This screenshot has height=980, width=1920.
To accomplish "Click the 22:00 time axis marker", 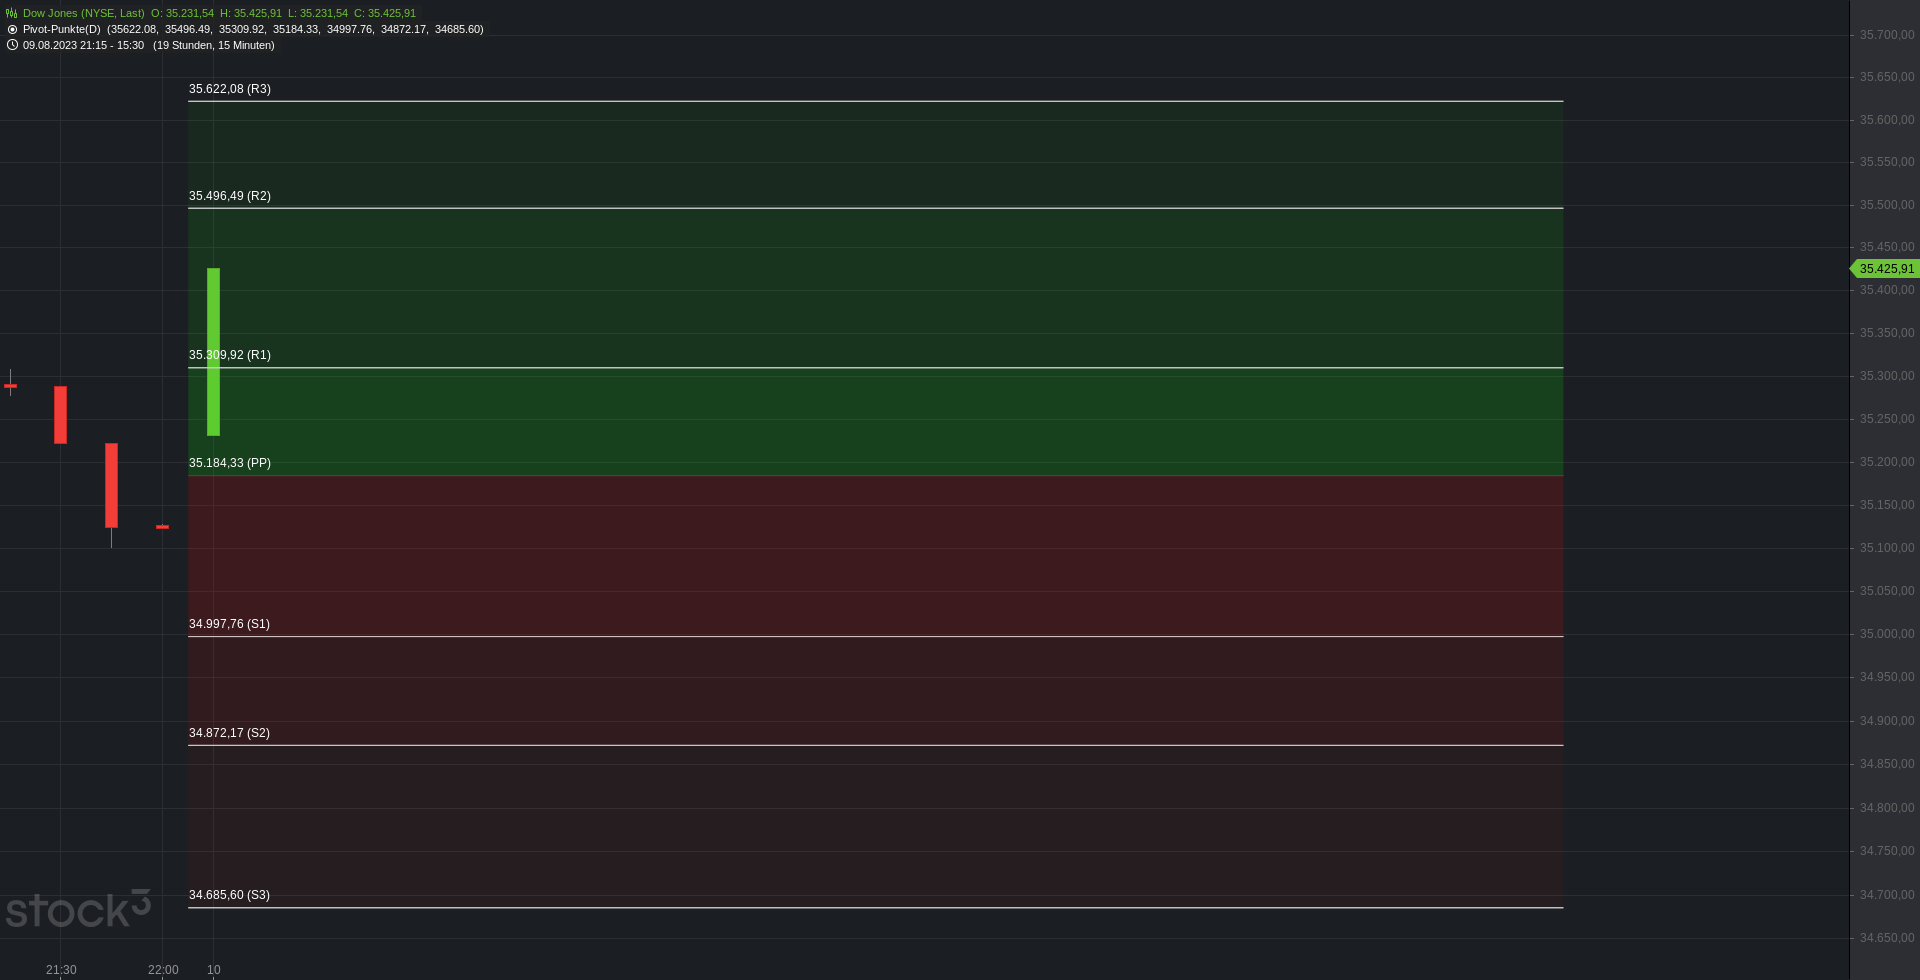I will 163,970.
